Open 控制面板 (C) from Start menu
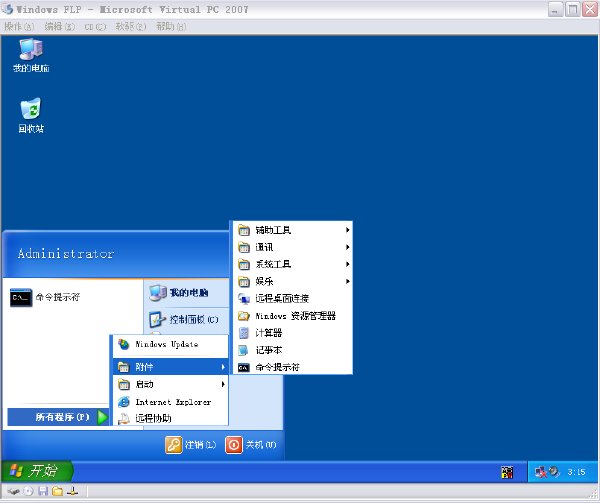 (184, 319)
